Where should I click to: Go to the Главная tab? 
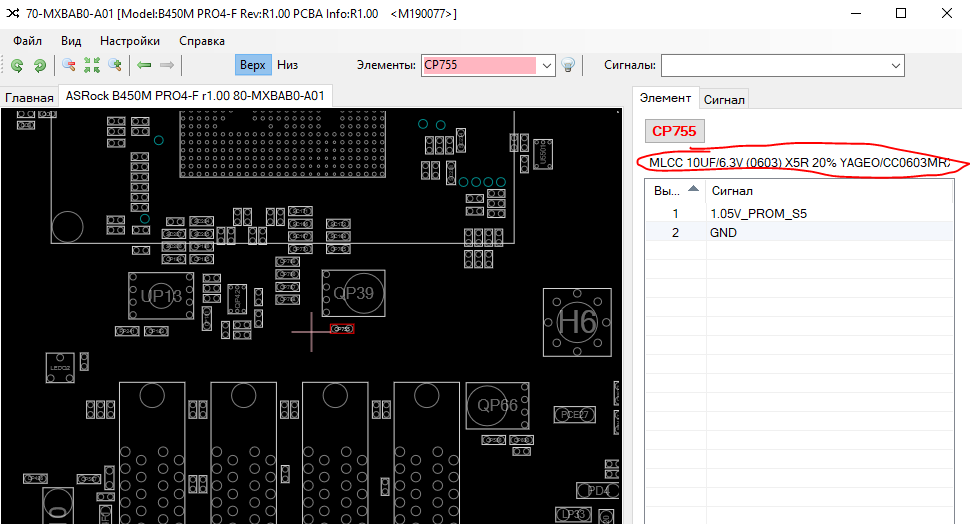point(29,98)
